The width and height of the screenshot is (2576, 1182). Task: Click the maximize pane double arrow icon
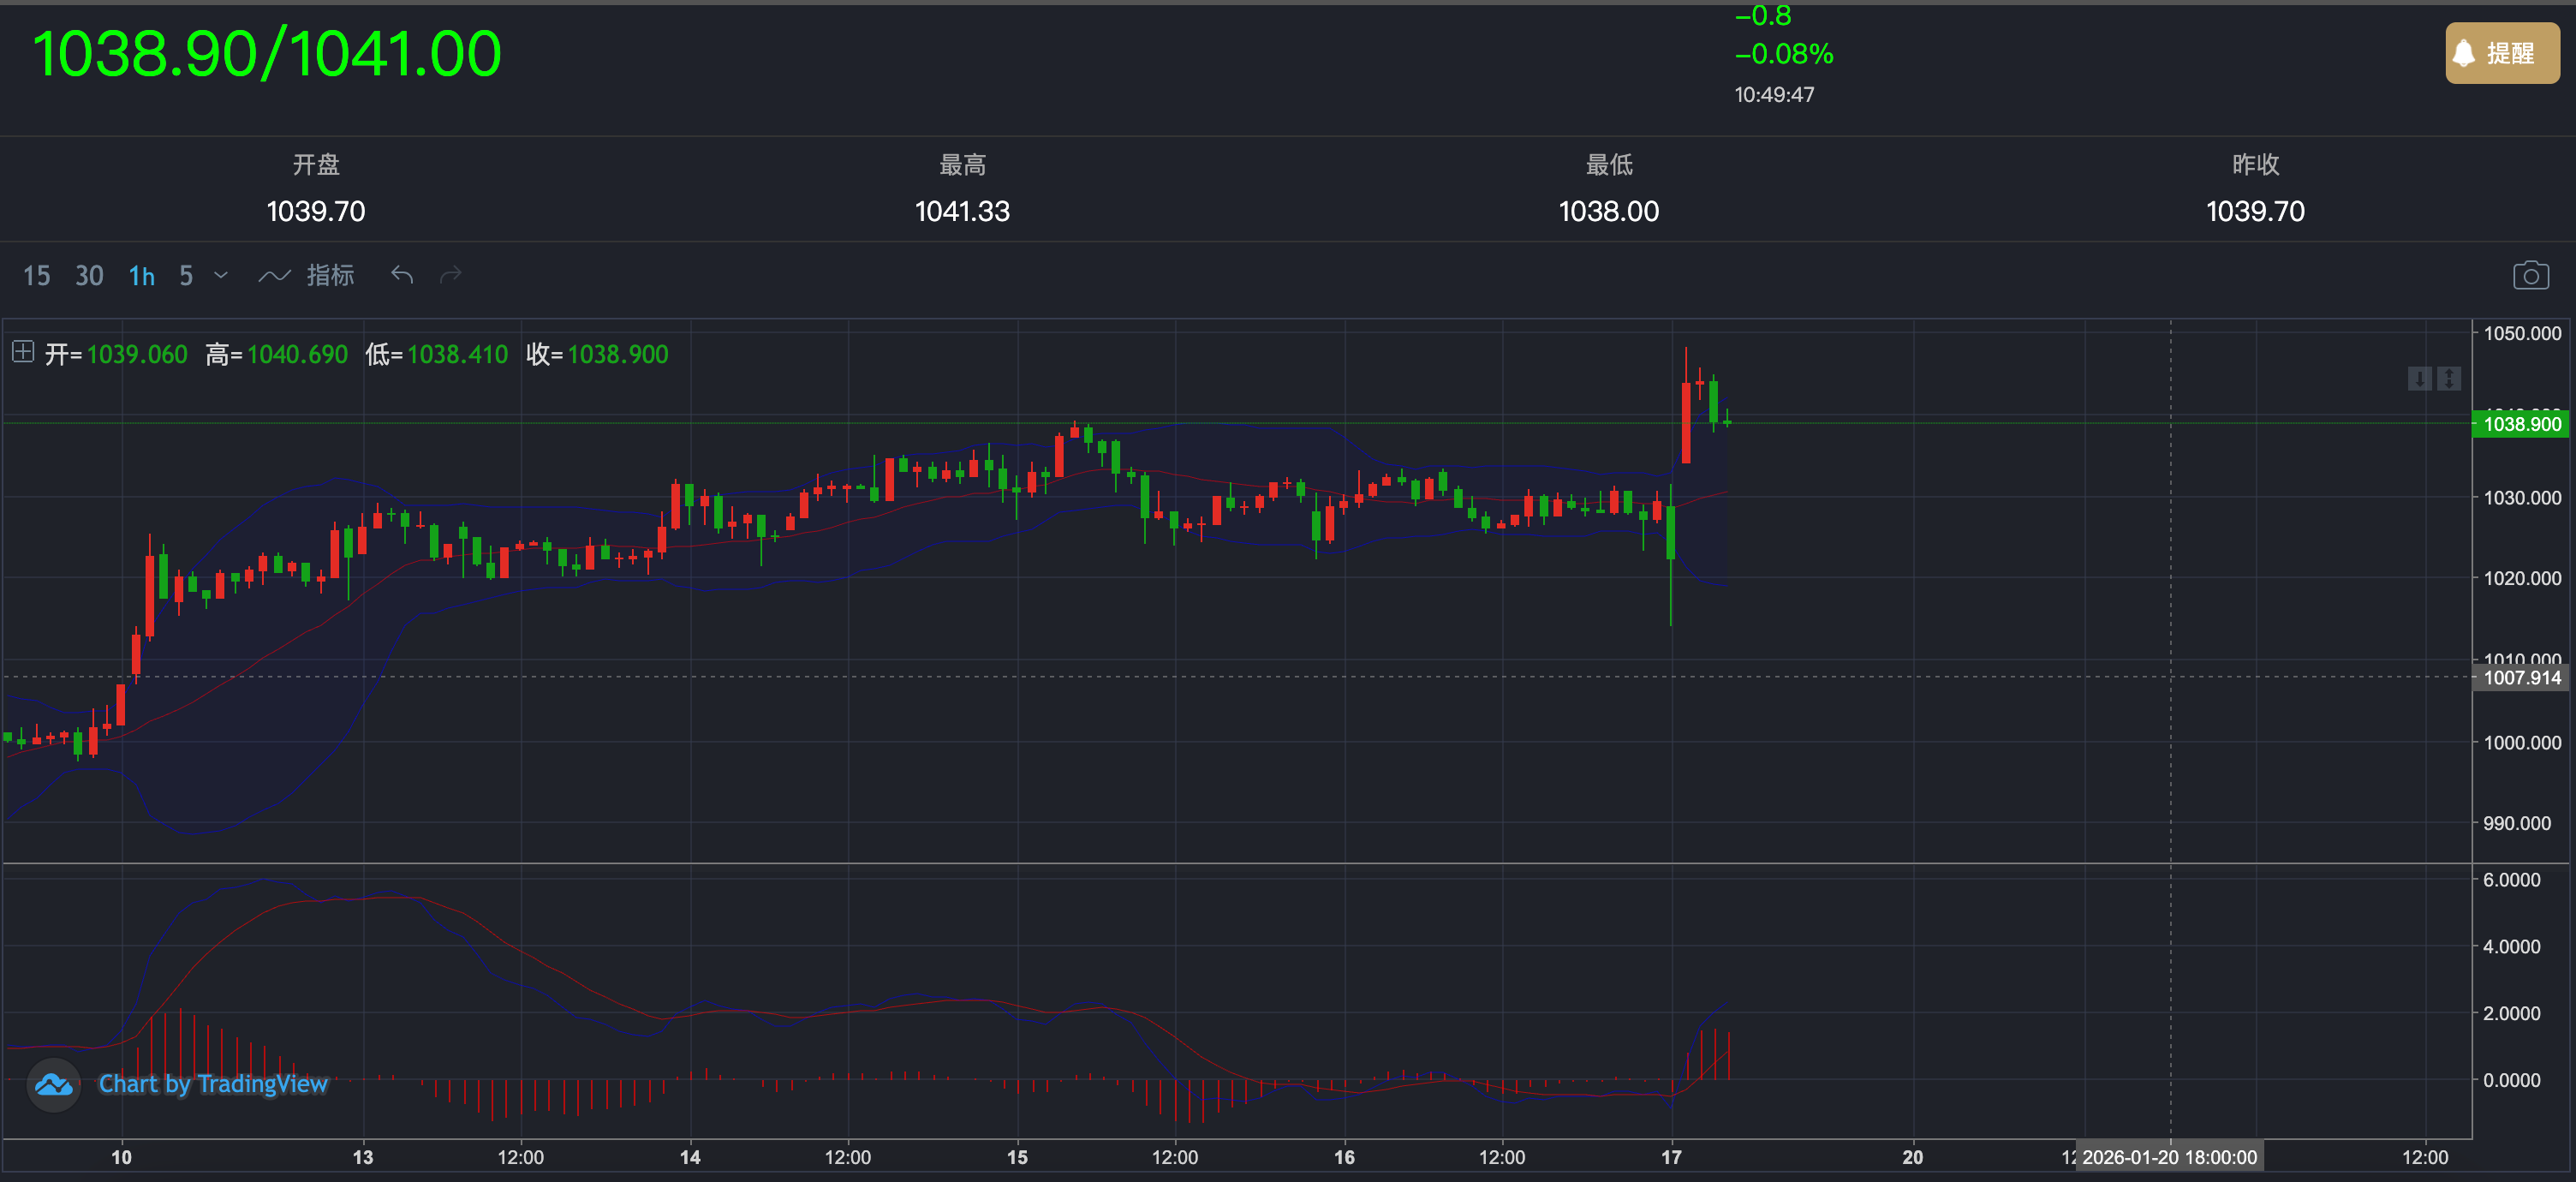click(2449, 378)
